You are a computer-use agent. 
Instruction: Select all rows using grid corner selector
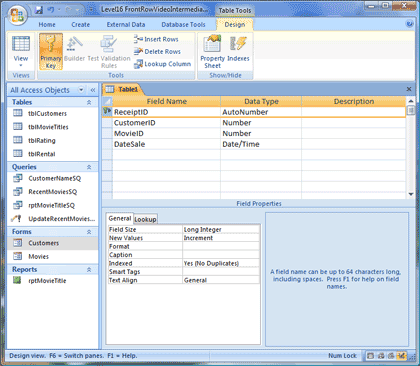pos(107,101)
